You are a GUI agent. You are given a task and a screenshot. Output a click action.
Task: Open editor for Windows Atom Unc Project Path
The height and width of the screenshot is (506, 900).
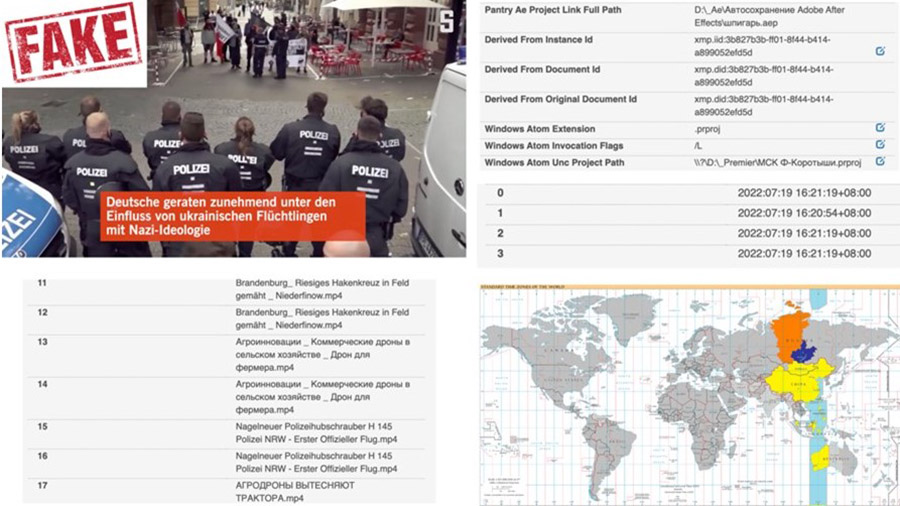coord(880,161)
